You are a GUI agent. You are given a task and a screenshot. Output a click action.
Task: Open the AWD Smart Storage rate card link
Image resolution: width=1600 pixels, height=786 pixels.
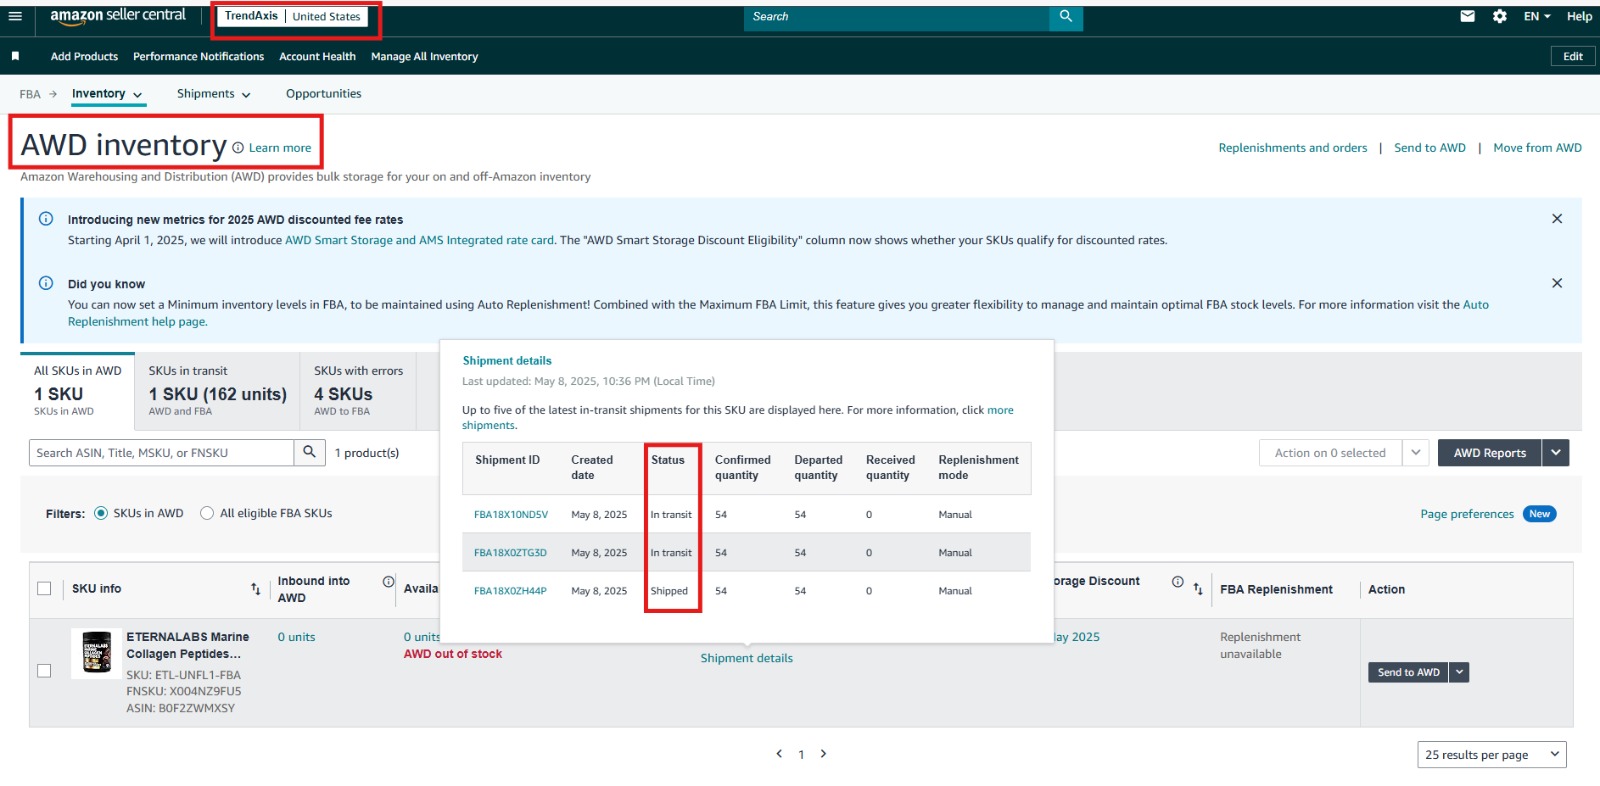pyautogui.click(x=420, y=240)
